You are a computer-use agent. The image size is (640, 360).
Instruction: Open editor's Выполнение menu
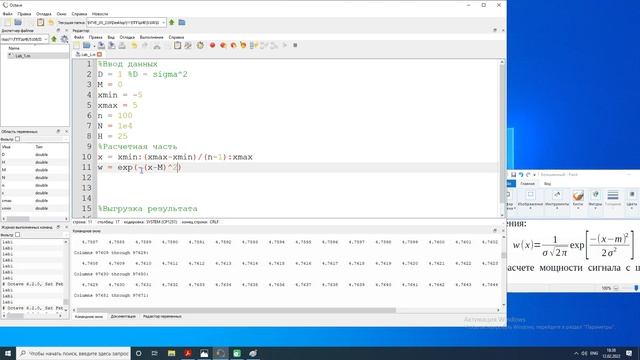152,37
